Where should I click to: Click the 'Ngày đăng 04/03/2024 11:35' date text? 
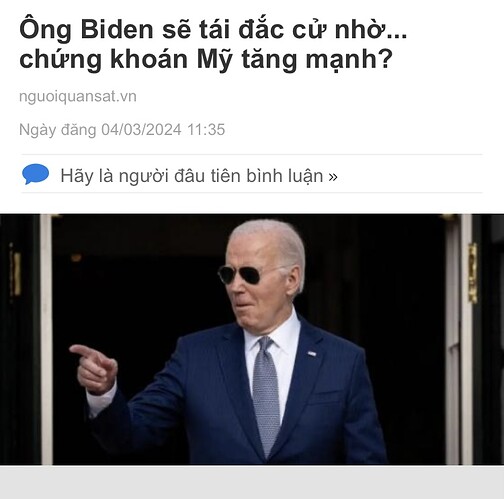click(122, 130)
